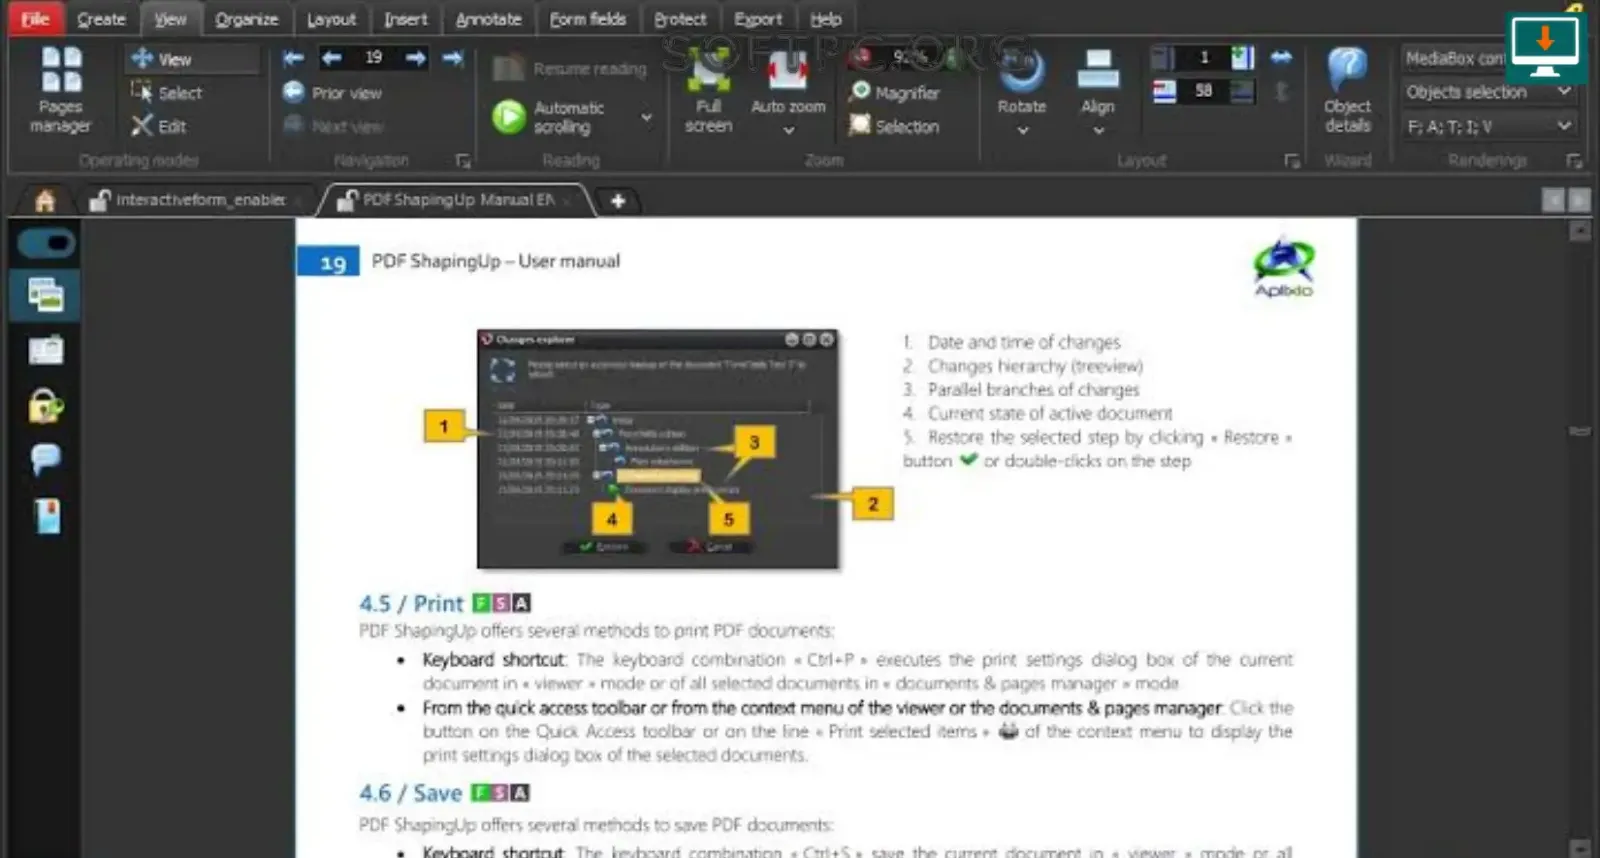Switch to Select operating mode
Image resolution: width=1600 pixels, height=858 pixels.
point(167,93)
